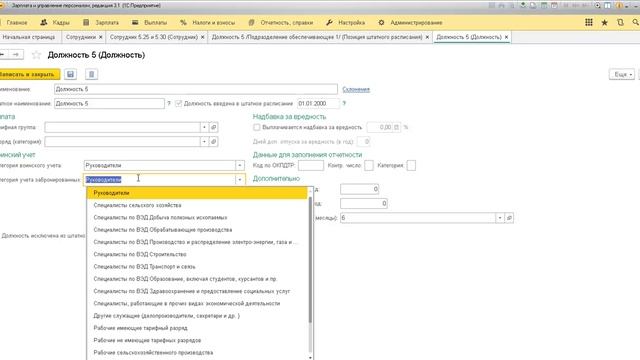Select Другие служащие (делопроизводители) option
This screenshot has width=640, height=360.
pyautogui.click(x=197, y=316)
